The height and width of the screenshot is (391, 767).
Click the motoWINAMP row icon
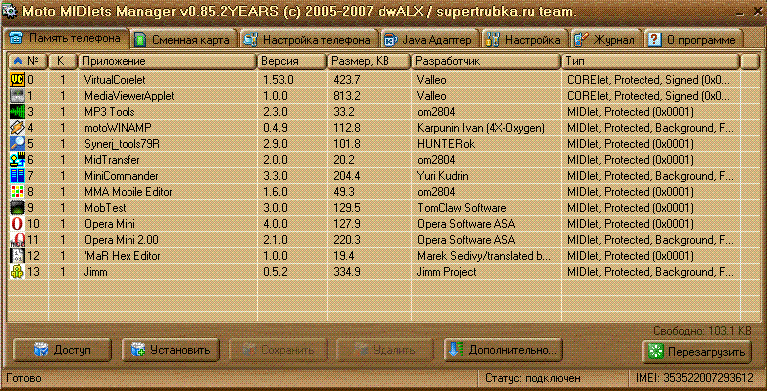pos(17,127)
